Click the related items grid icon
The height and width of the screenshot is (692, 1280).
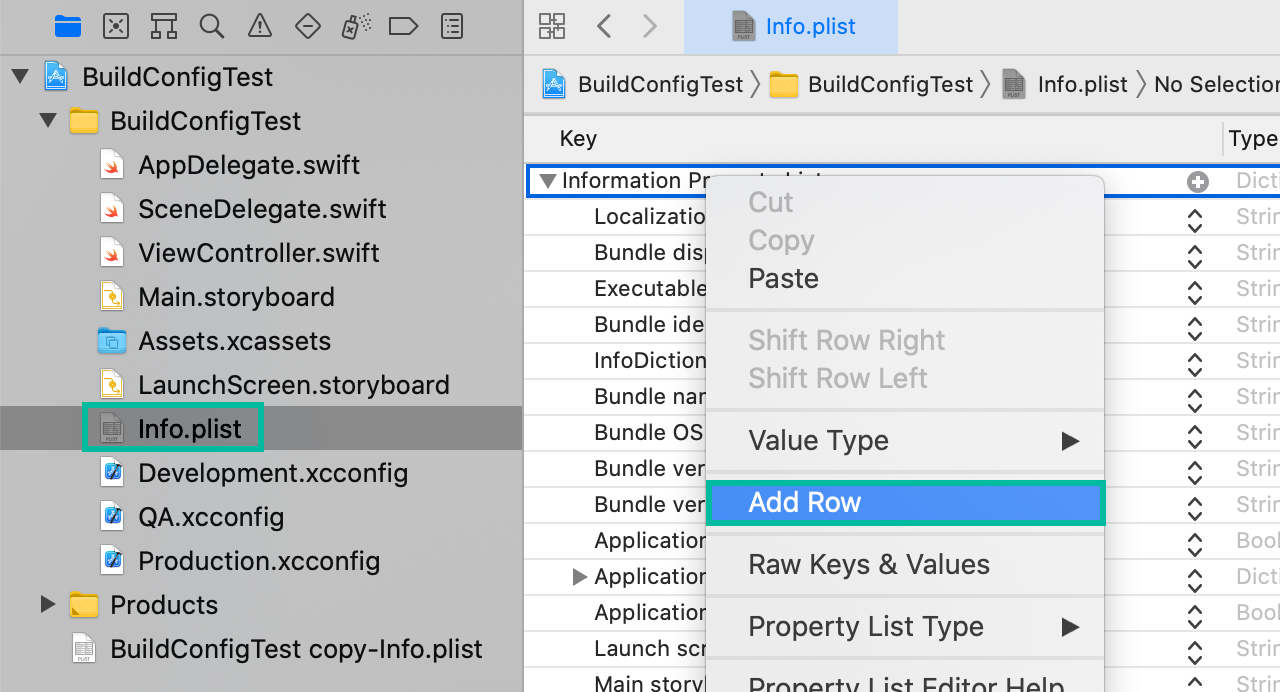click(x=552, y=26)
